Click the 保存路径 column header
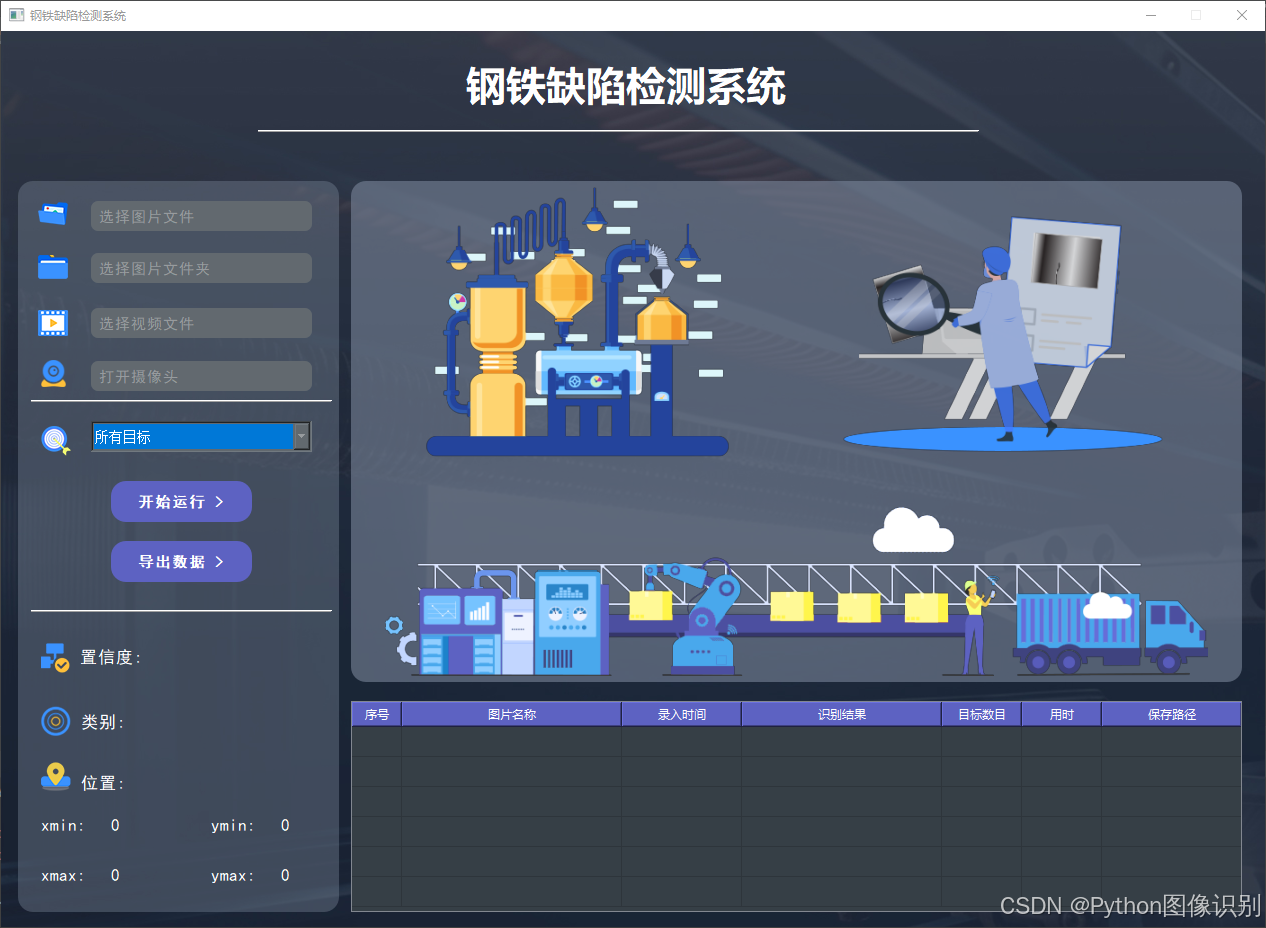This screenshot has height=928, width=1266. click(1171, 712)
